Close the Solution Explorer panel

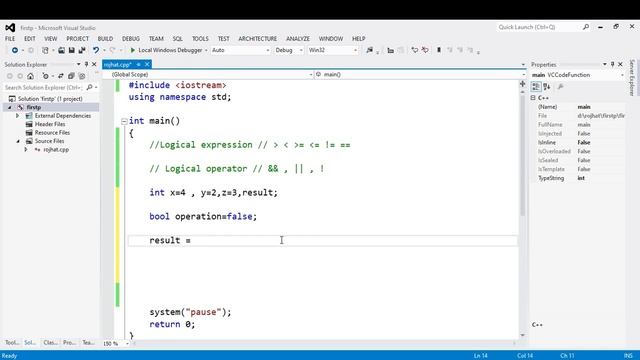[x=94, y=64]
